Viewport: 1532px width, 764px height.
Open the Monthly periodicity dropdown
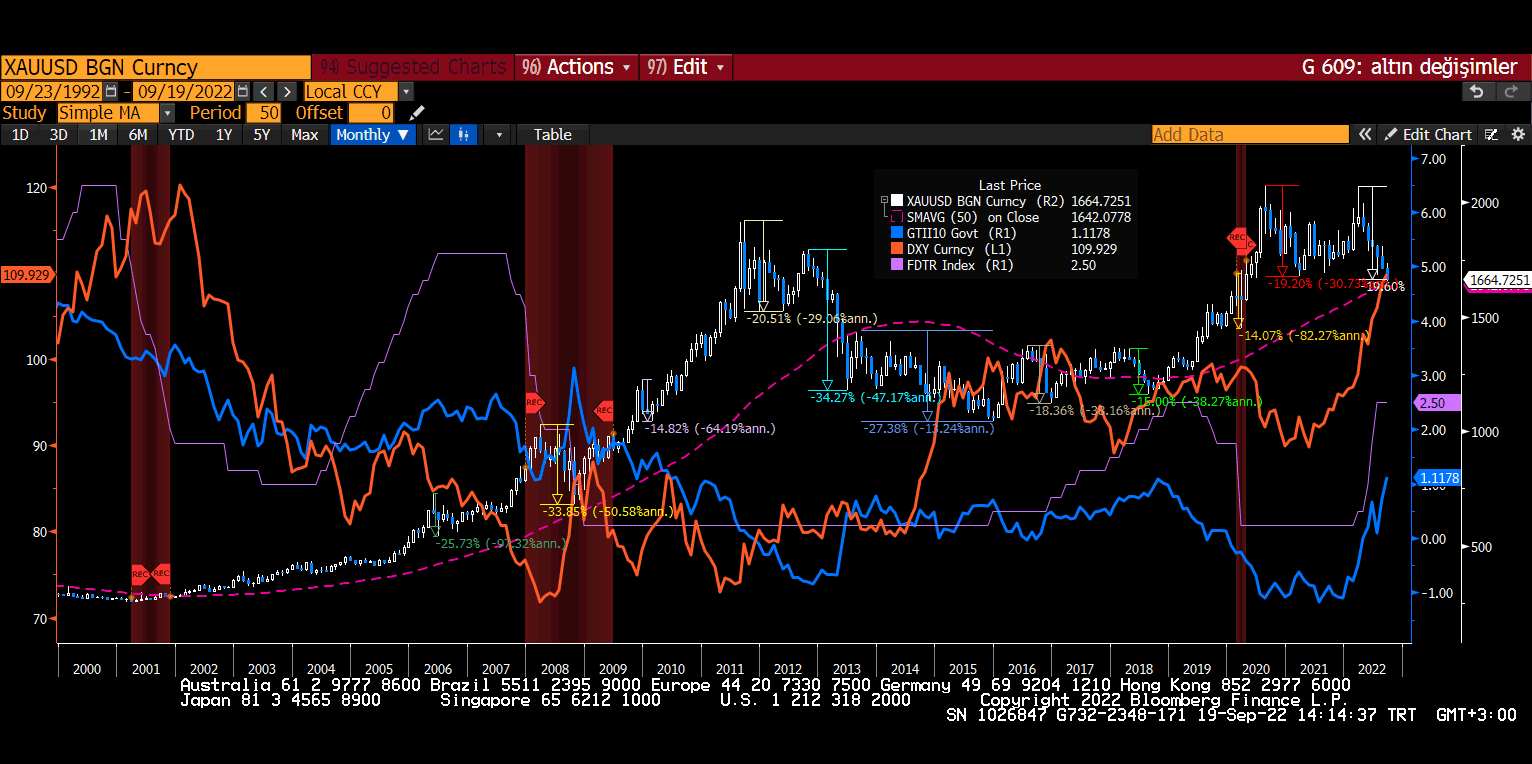tap(373, 134)
